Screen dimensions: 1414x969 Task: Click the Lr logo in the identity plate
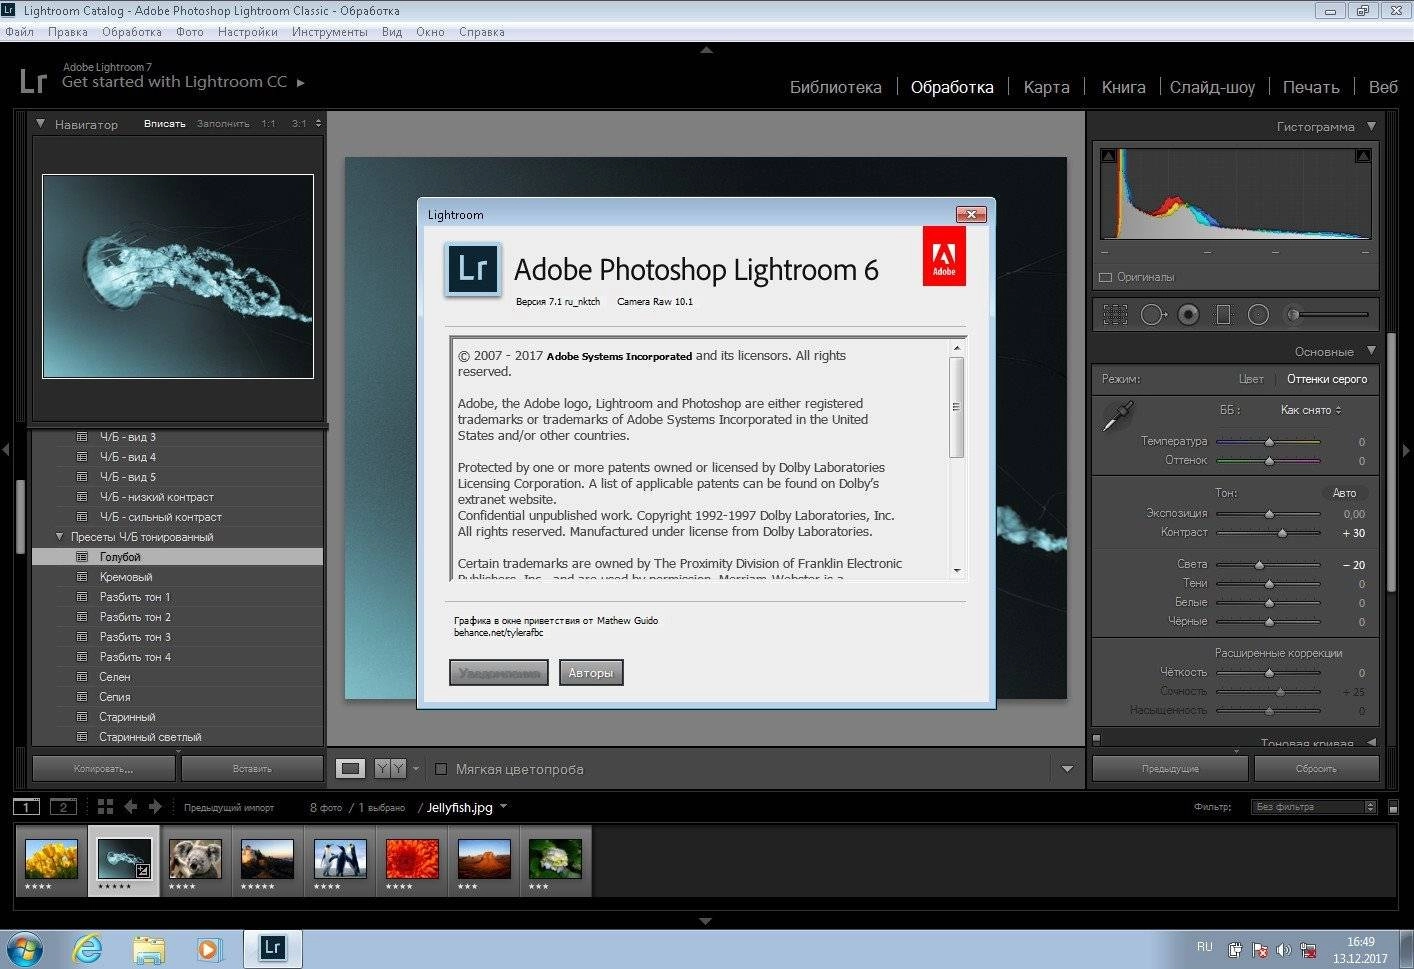(33, 81)
